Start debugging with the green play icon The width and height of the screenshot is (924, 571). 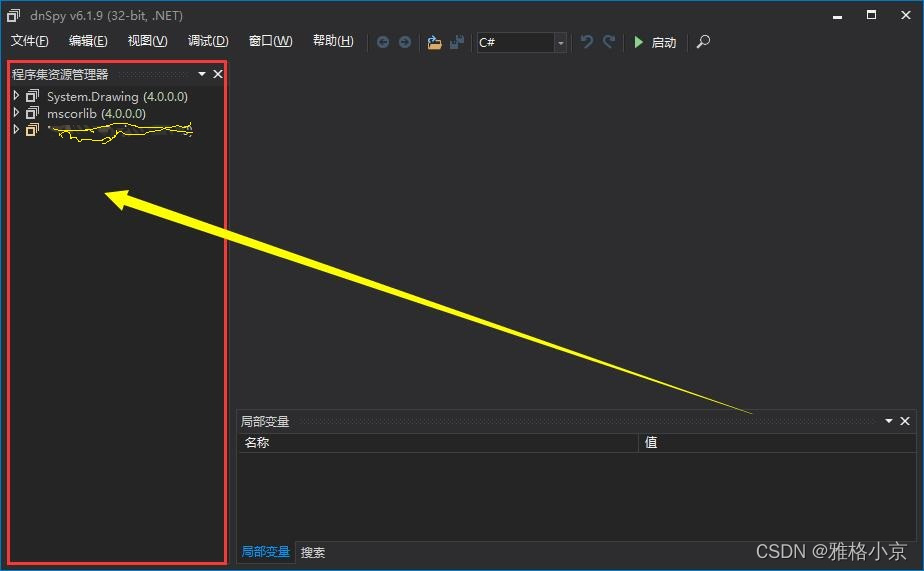(639, 42)
